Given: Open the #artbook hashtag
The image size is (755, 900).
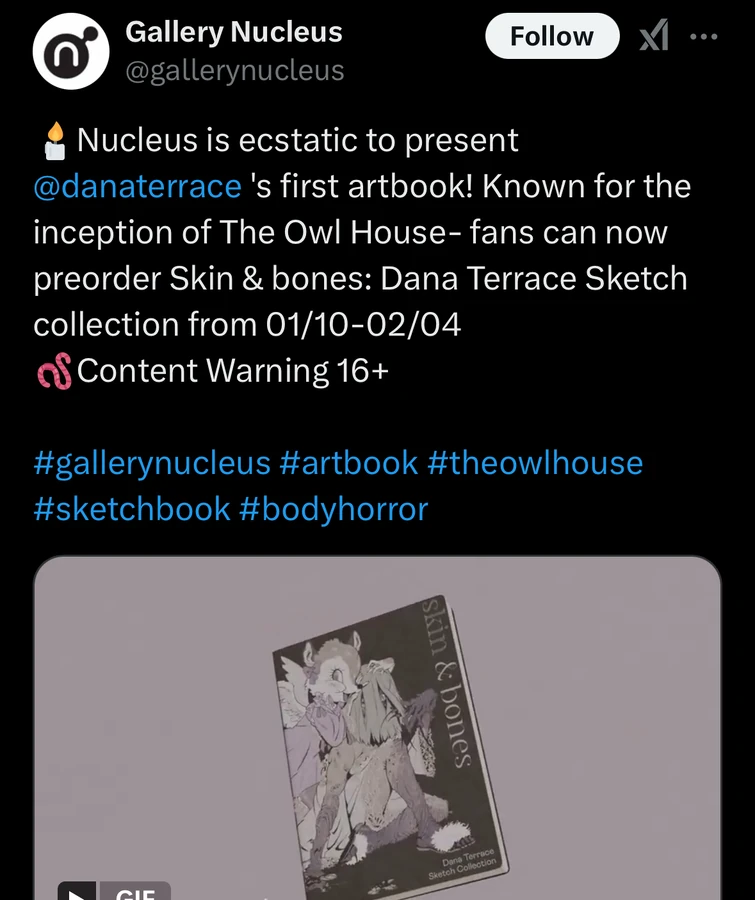Looking at the screenshot, I should (349, 463).
